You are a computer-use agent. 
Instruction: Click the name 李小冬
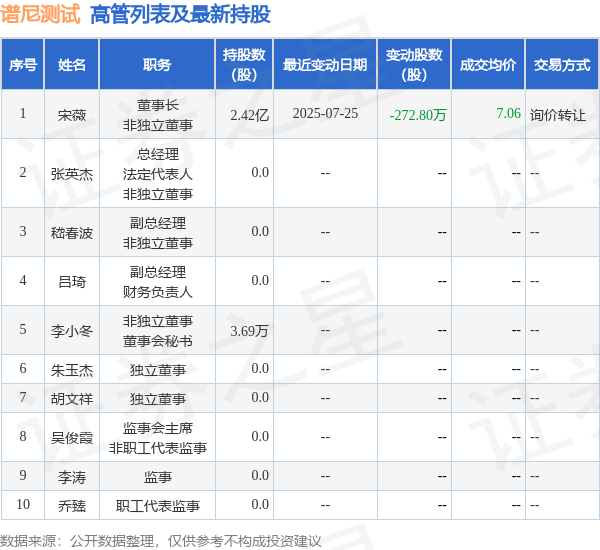[72, 331]
